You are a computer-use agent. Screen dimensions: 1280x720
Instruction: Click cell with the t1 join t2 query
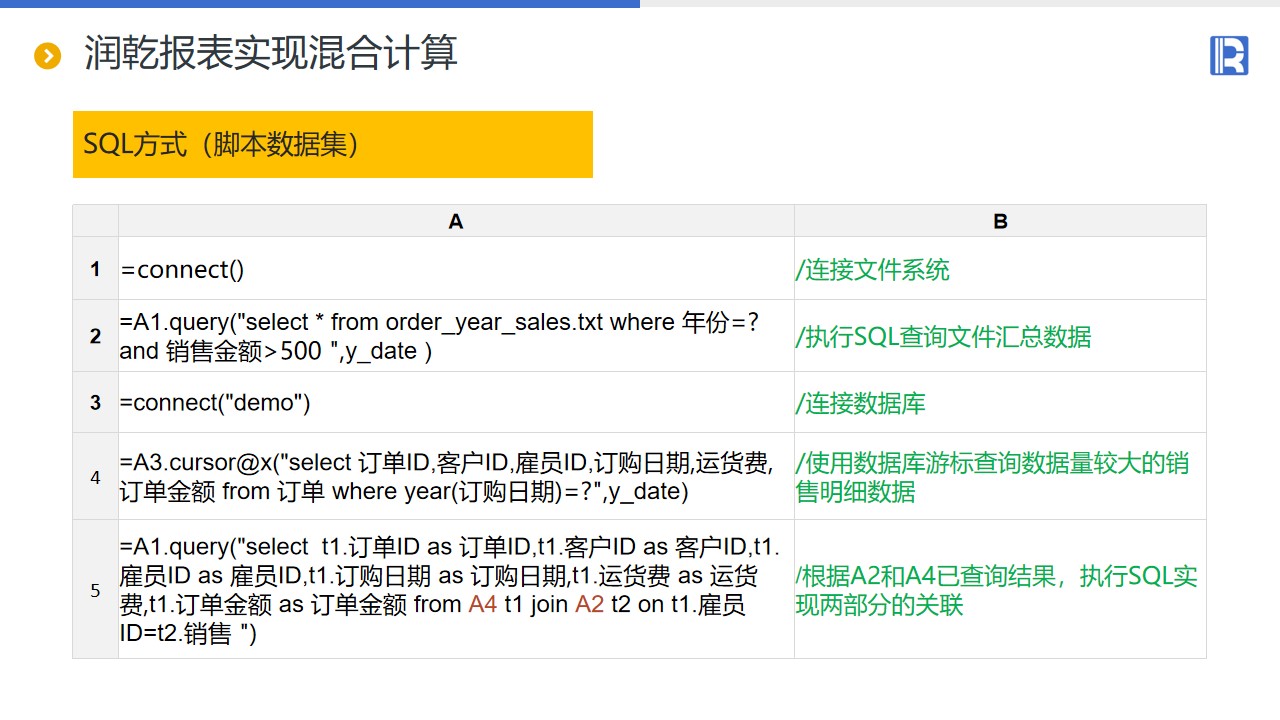(456, 590)
